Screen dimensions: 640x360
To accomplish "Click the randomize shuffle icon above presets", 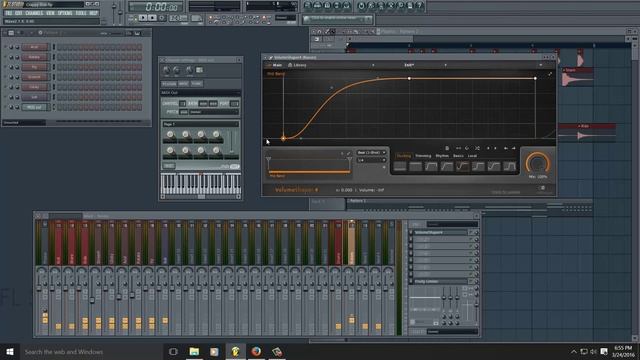I will click(x=477, y=148).
